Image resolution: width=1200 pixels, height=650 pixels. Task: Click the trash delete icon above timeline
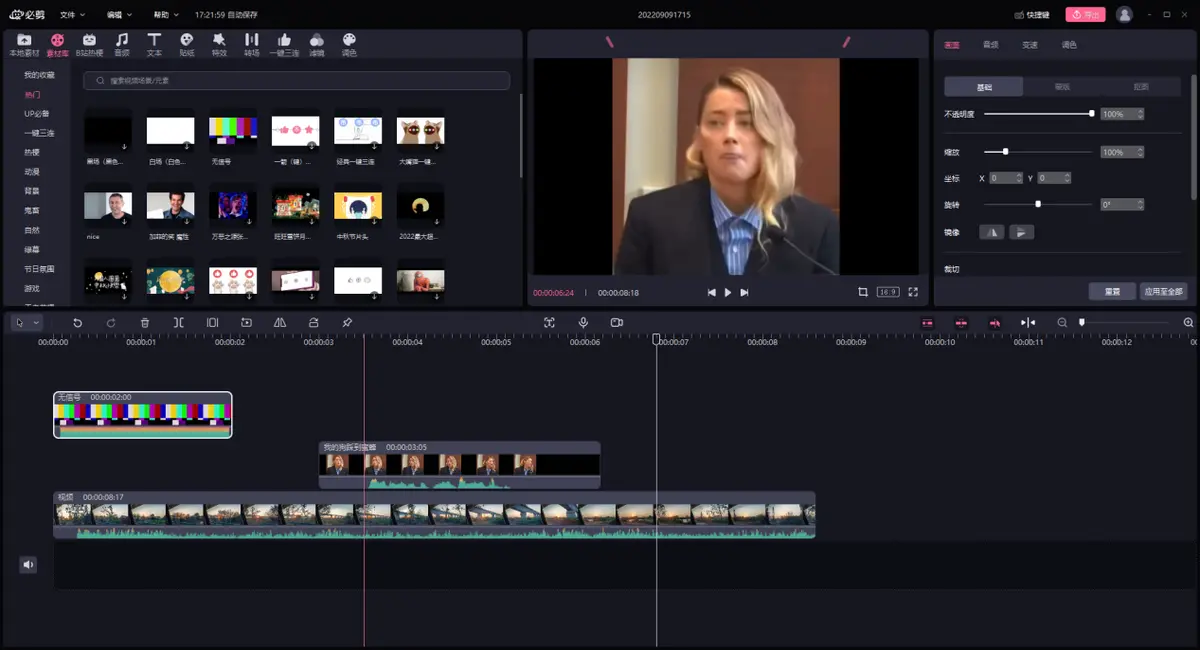click(x=145, y=323)
